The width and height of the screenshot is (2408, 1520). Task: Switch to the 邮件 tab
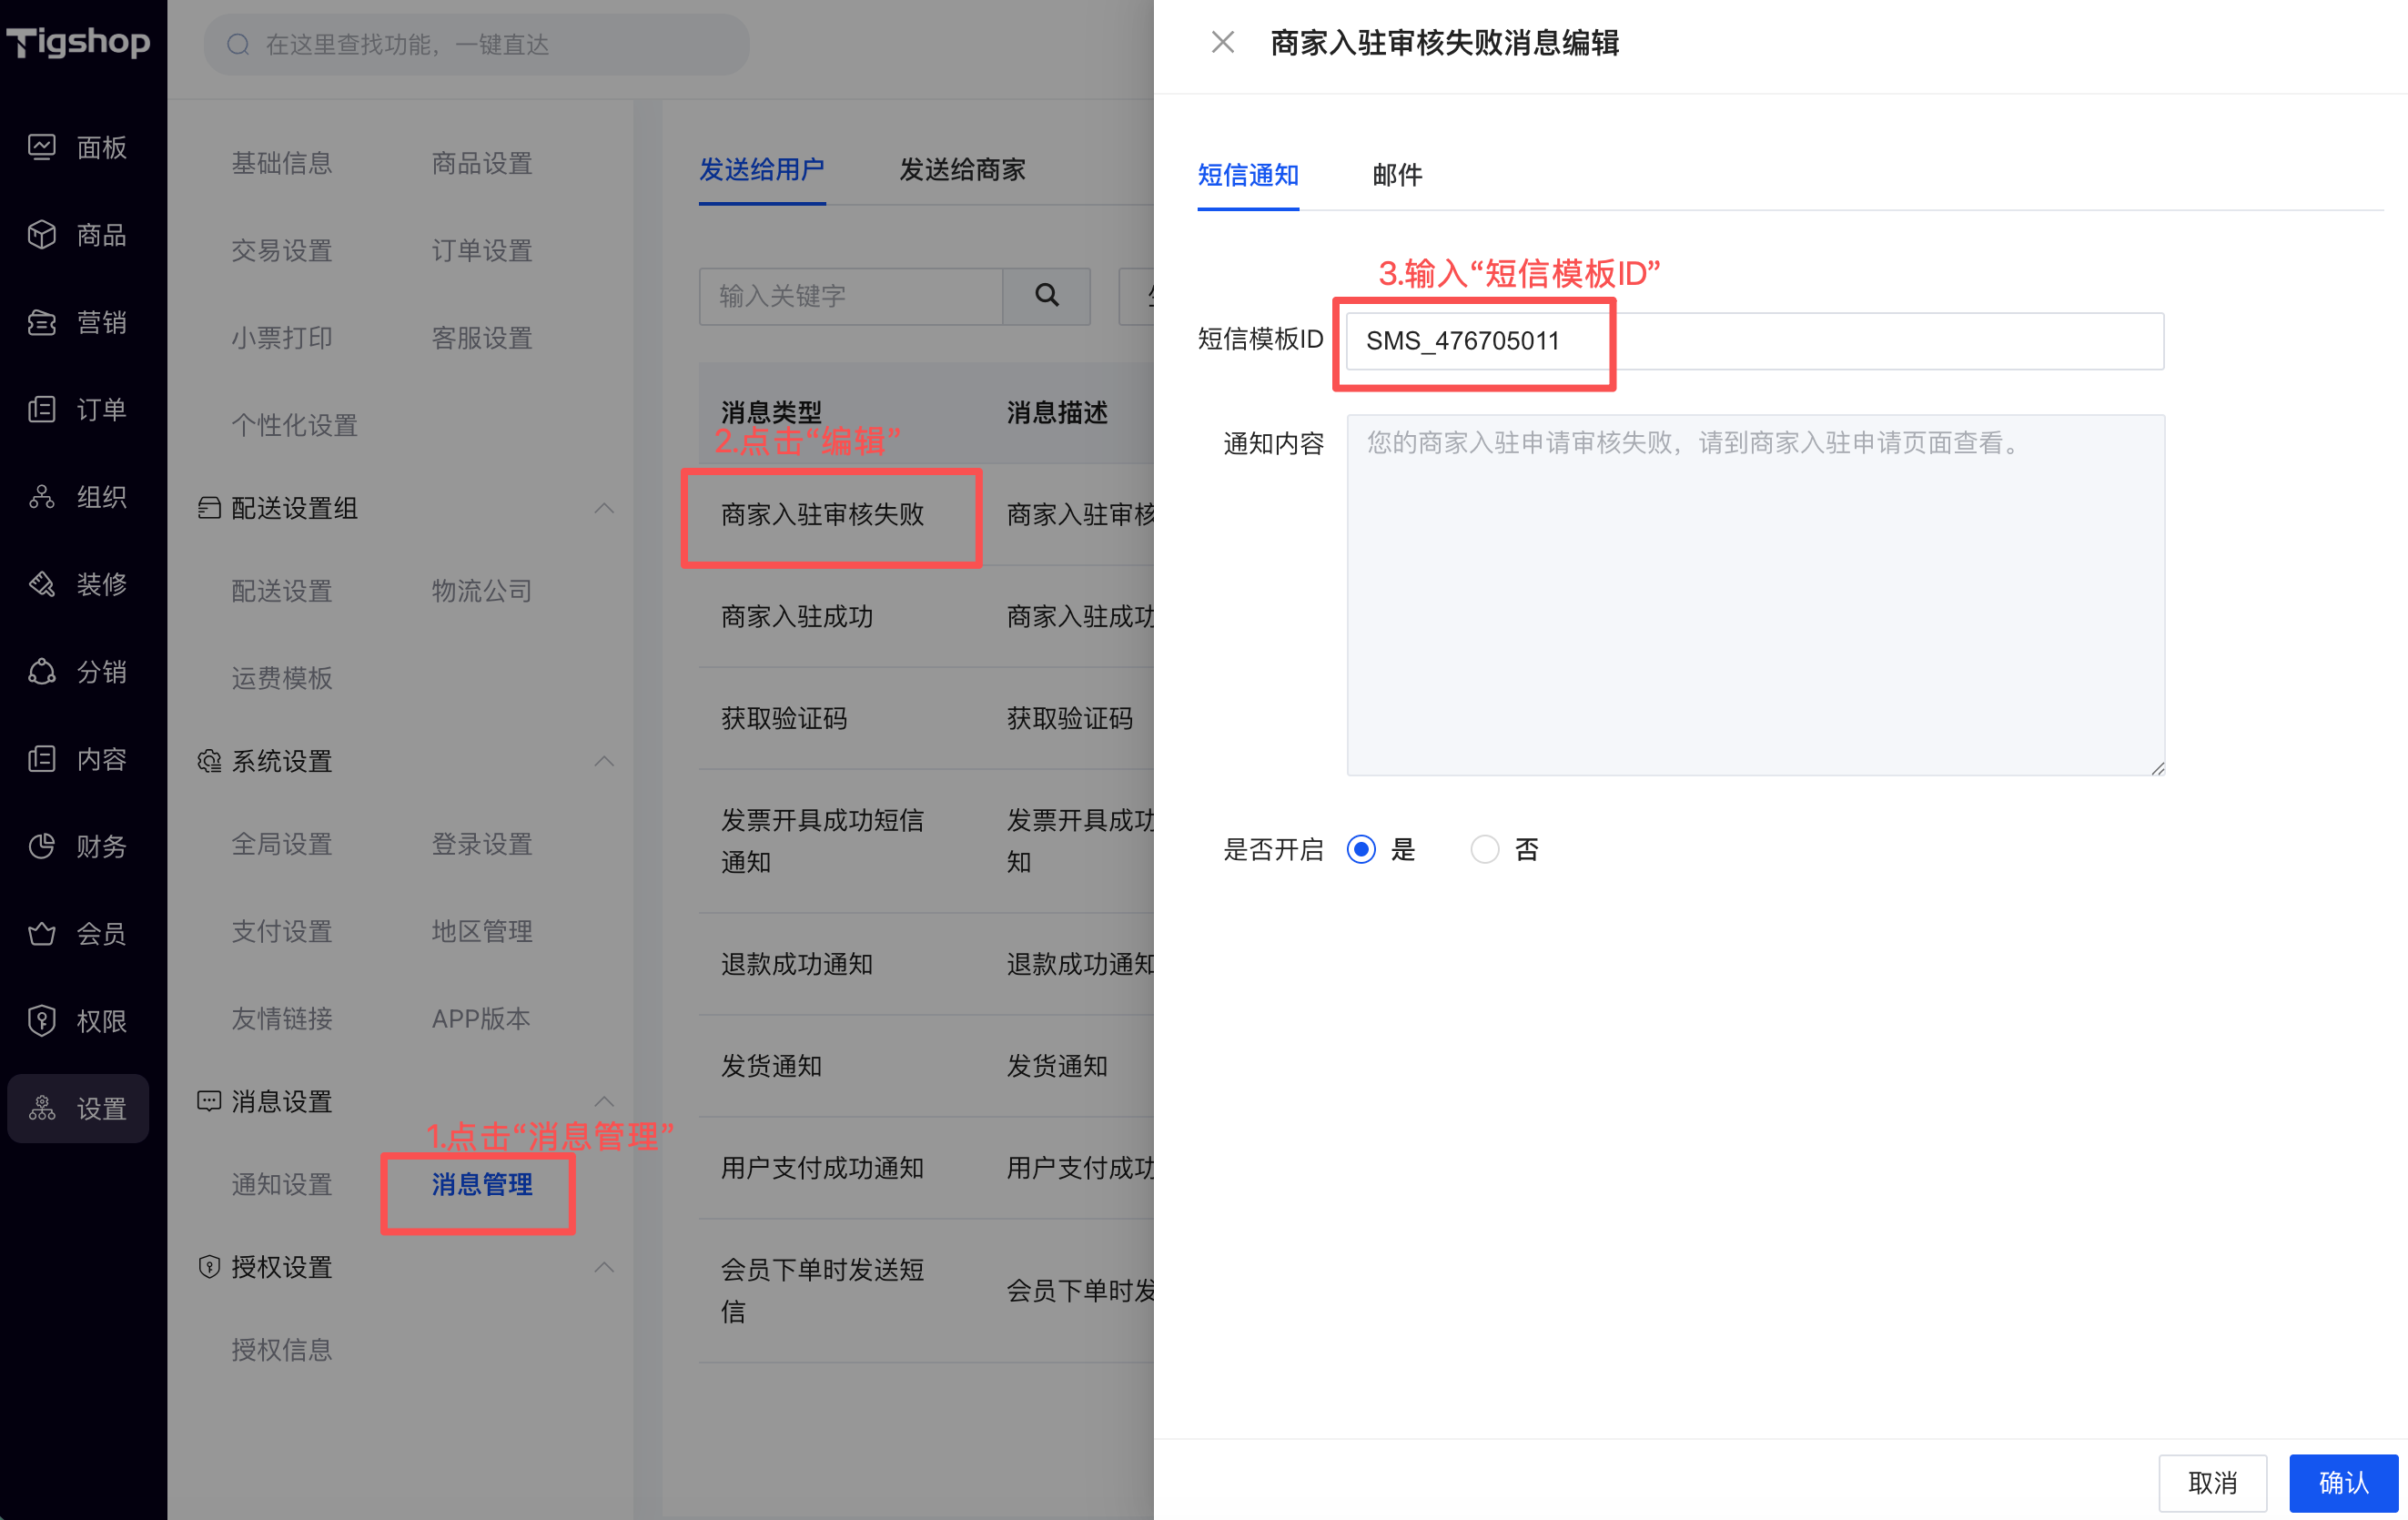pyautogui.click(x=1396, y=175)
